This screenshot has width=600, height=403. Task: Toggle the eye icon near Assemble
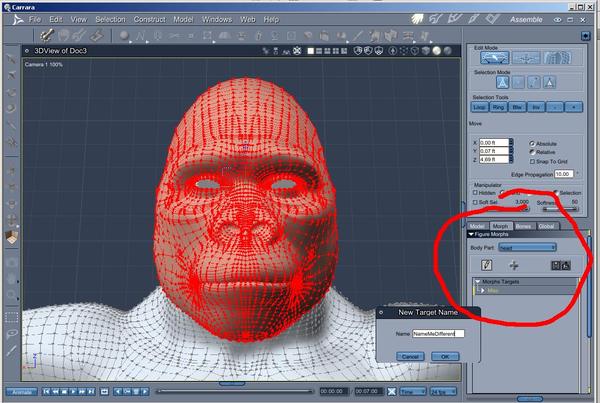point(557,20)
